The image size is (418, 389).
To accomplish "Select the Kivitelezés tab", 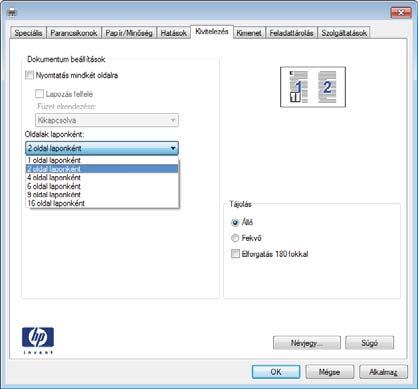I will (x=212, y=32).
